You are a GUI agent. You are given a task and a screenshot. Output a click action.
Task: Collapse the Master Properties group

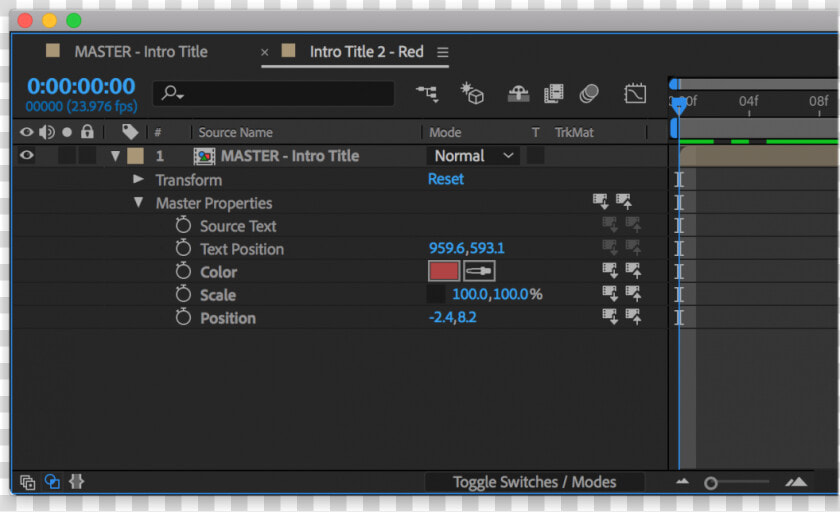(x=138, y=202)
